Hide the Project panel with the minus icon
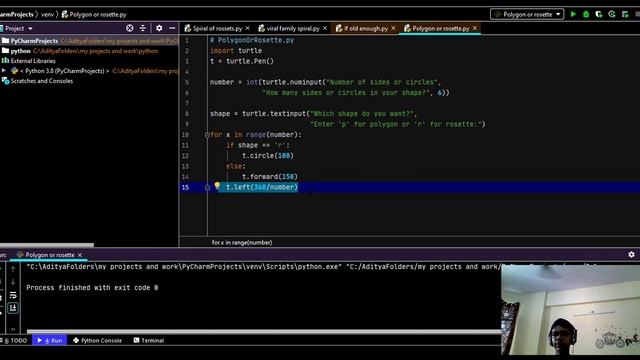 coord(172,28)
